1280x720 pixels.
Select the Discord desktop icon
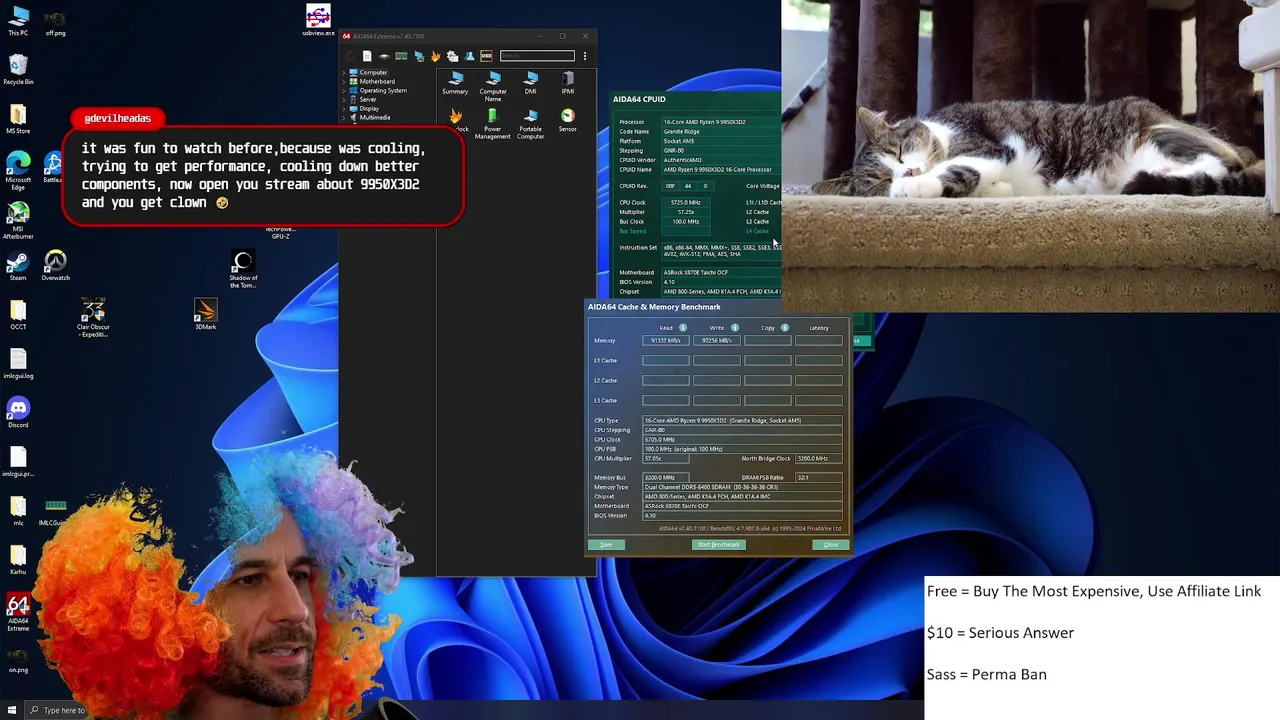[x=18, y=412]
